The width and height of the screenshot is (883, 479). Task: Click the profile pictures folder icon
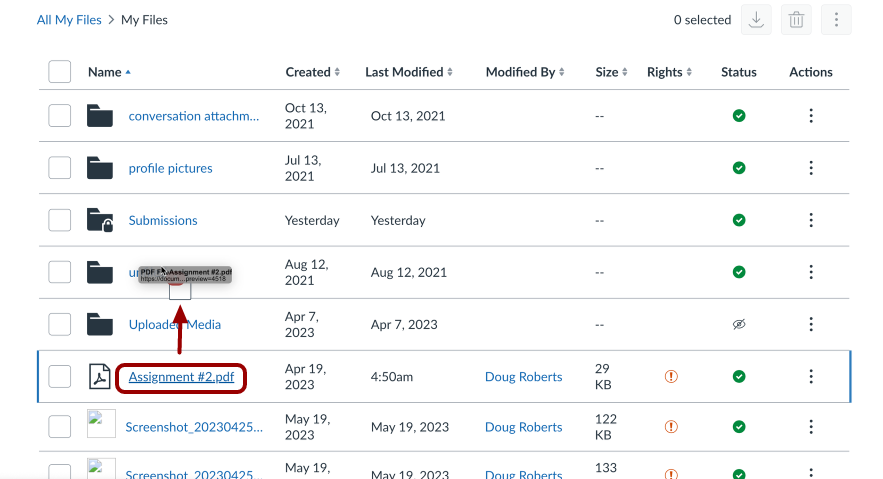[x=100, y=168]
